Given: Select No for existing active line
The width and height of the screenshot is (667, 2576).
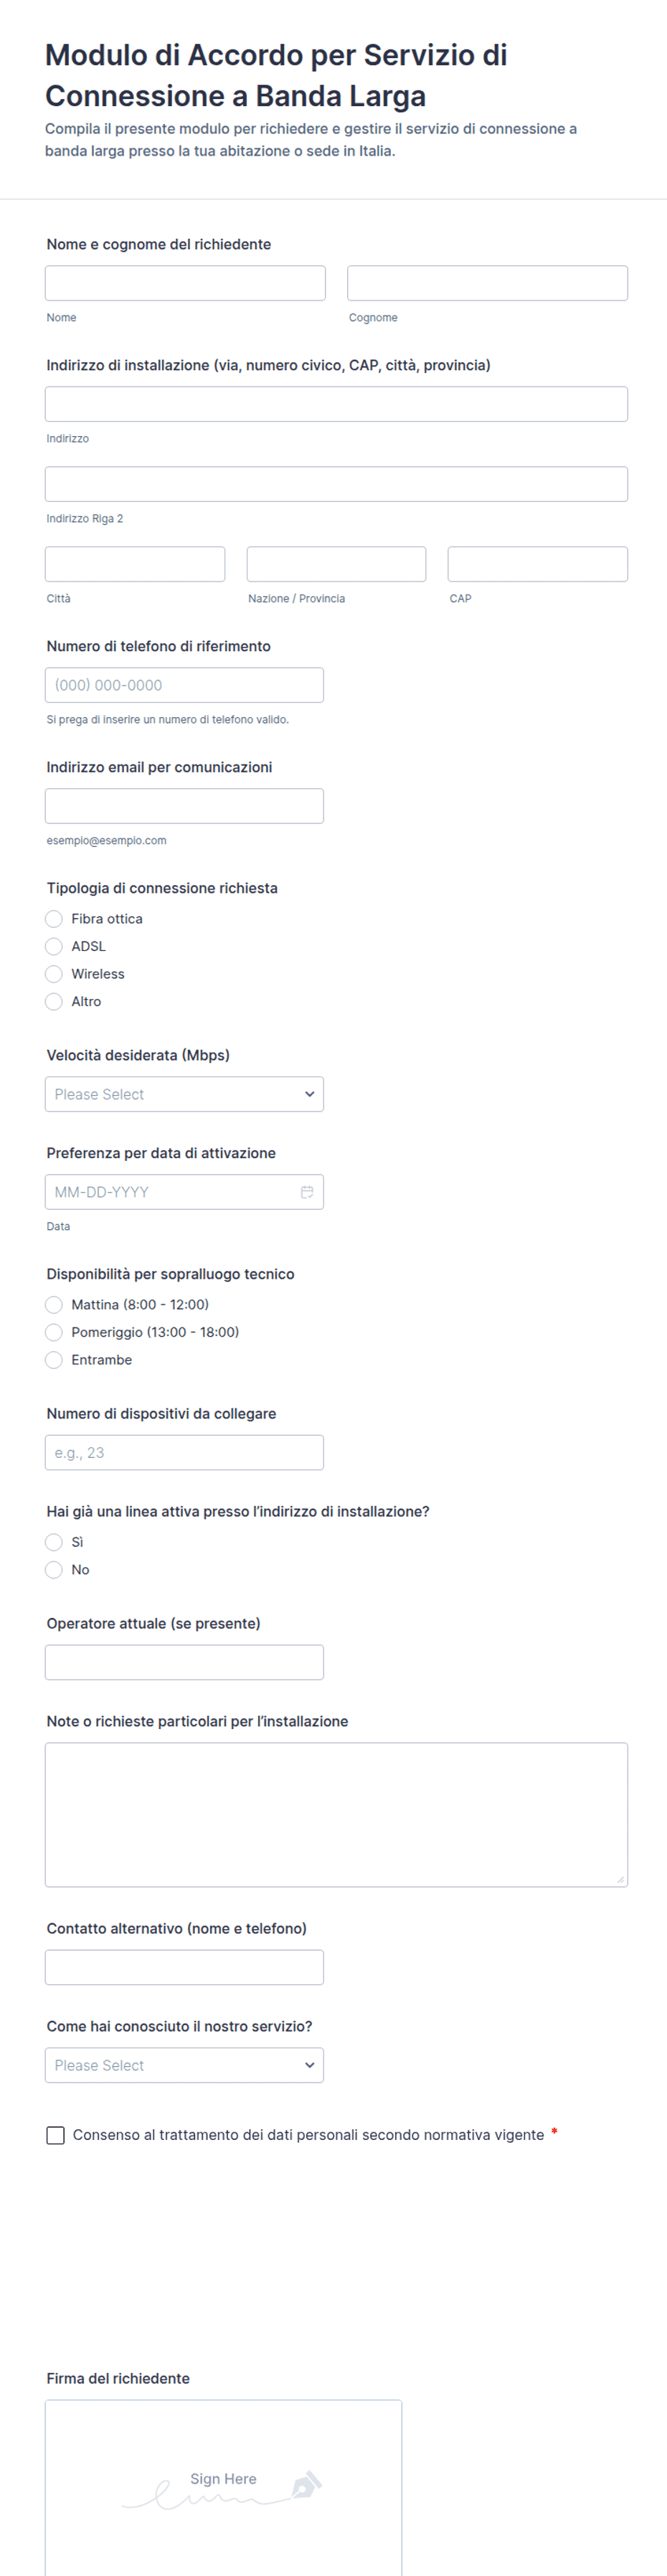Looking at the screenshot, I should point(54,1570).
